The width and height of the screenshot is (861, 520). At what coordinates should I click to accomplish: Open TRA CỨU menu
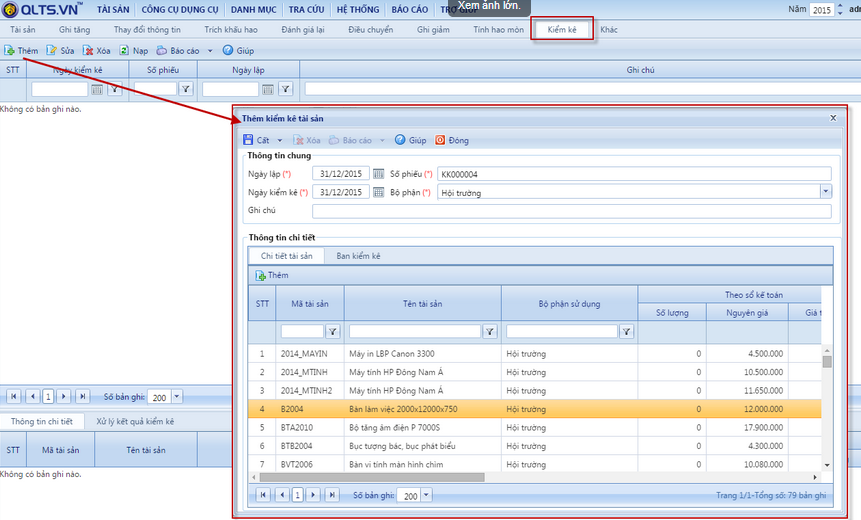pyautogui.click(x=306, y=9)
